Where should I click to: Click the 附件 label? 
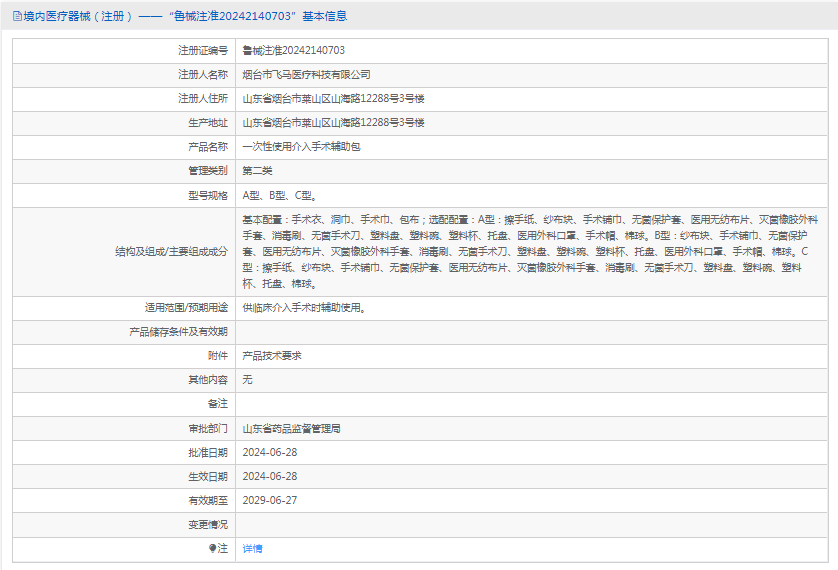[x=218, y=355]
